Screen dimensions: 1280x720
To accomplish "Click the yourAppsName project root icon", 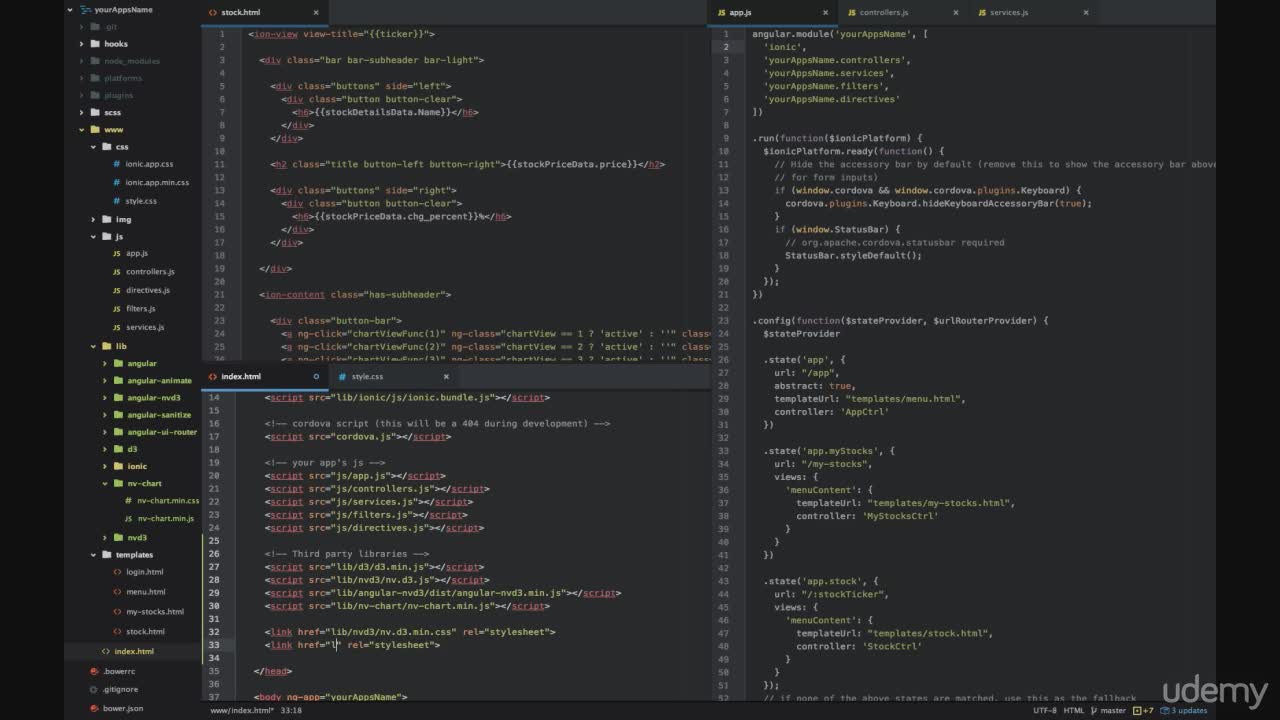I will pos(84,9).
